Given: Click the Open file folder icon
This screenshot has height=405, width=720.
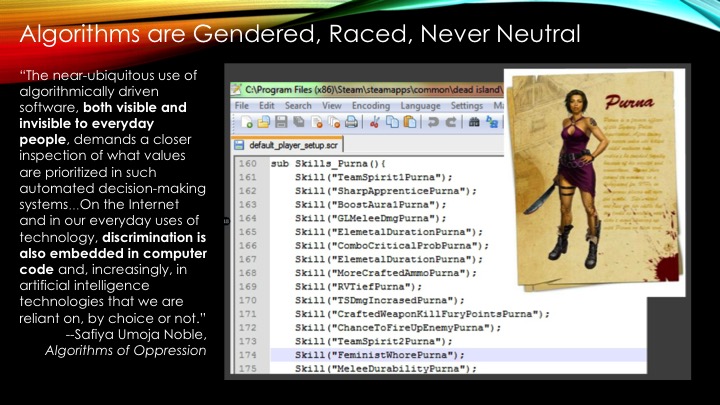Looking at the screenshot, I should click(264, 122).
